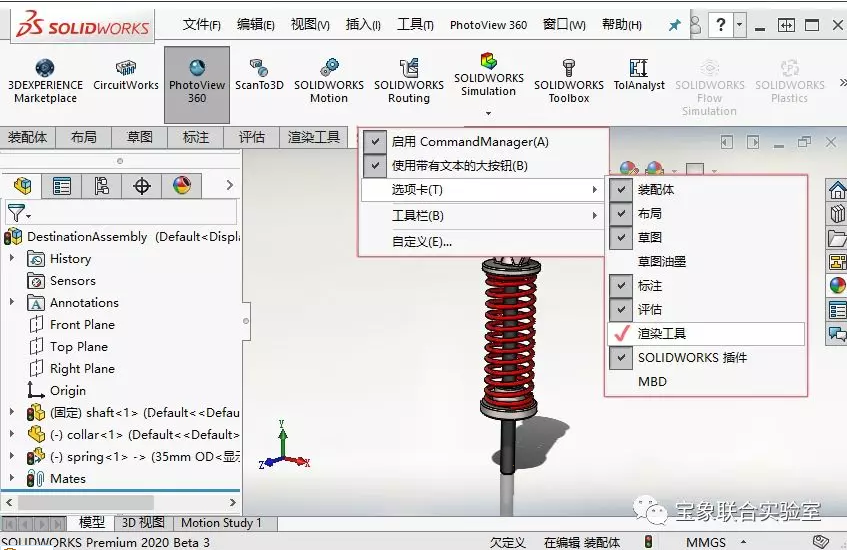Click the tree scrollbar right arrow

[x=233, y=502]
